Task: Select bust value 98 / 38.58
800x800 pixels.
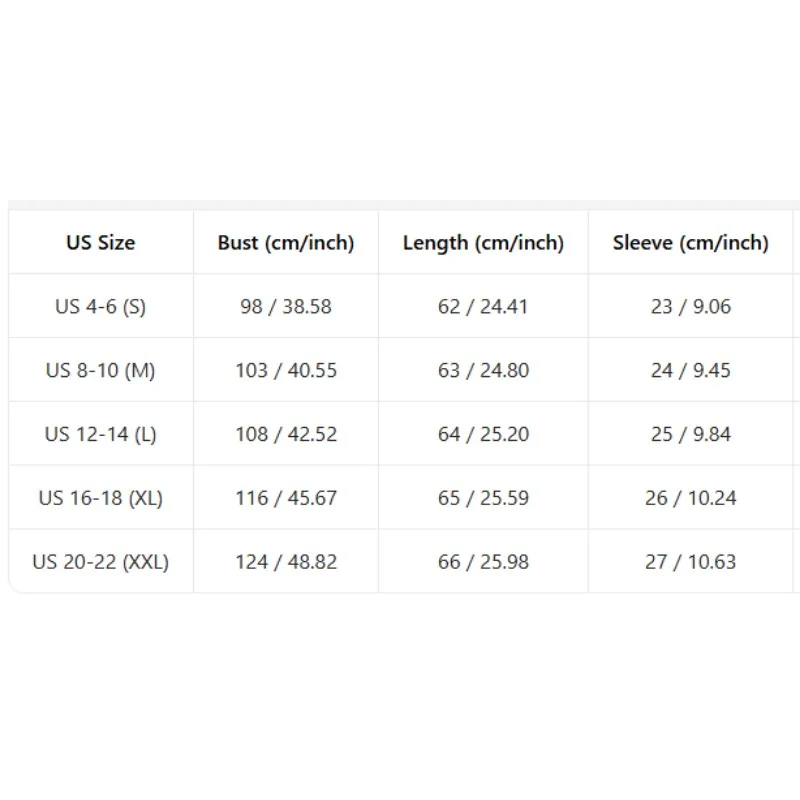Action: click(286, 306)
